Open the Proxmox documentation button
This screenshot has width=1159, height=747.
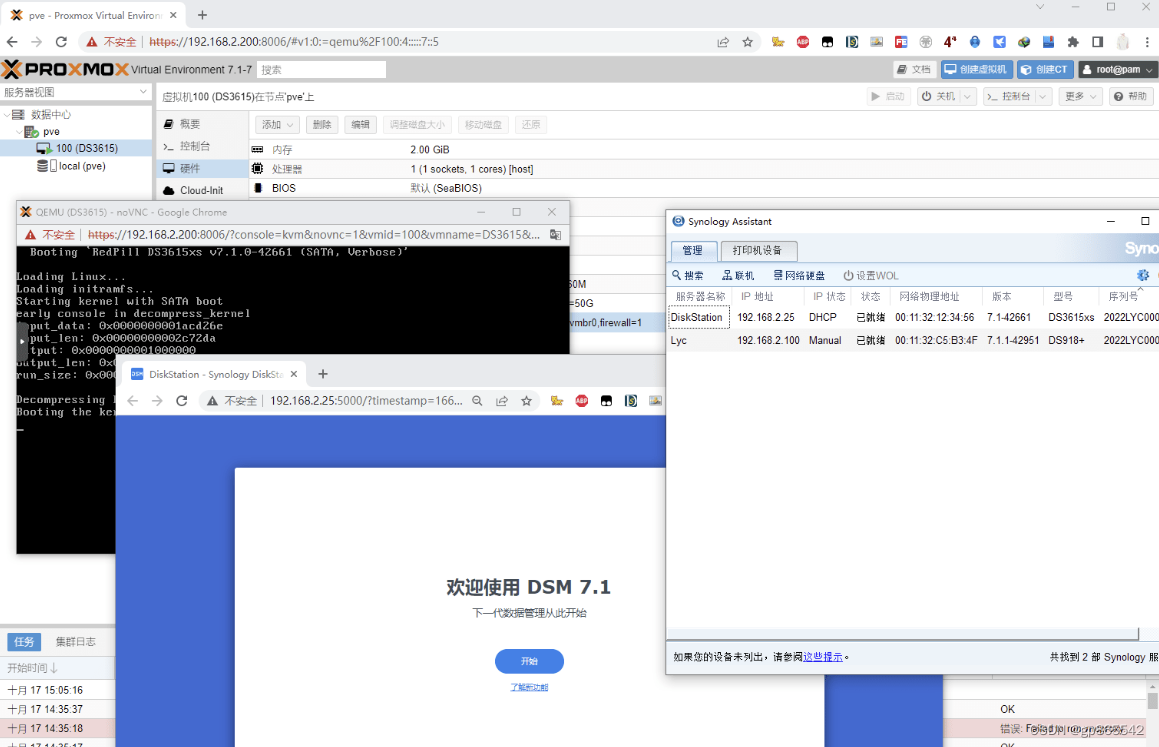click(914, 69)
